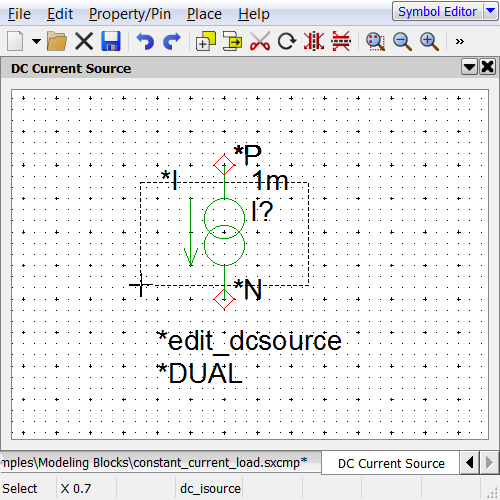Undo with the blue back arrow
Screen dimensions: 500x500
pyautogui.click(x=145, y=41)
